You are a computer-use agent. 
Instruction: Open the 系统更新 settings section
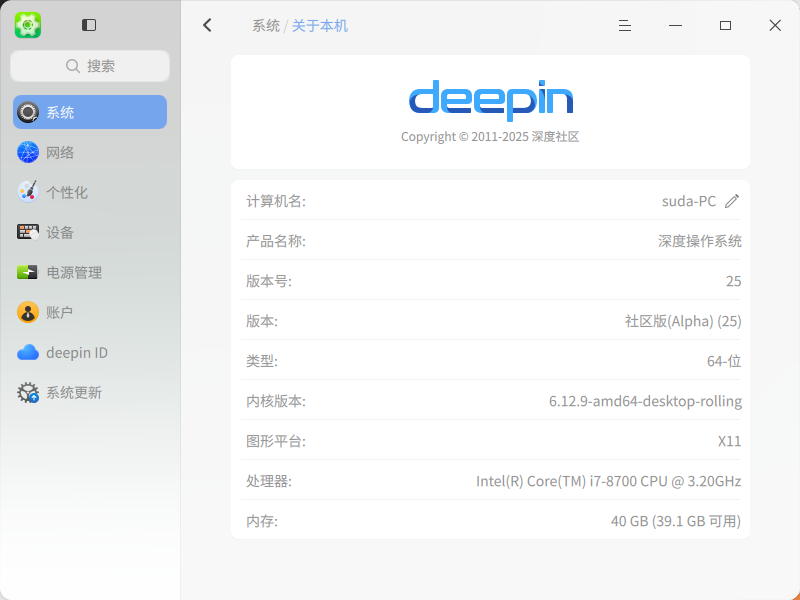tap(90, 392)
